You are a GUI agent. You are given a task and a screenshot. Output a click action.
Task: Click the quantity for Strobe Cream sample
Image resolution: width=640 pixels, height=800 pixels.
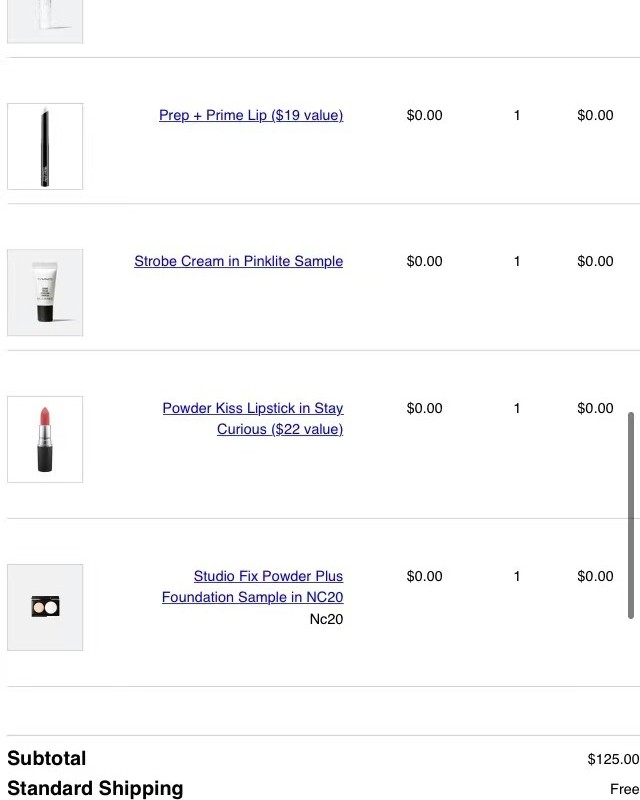(x=517, y=261)
